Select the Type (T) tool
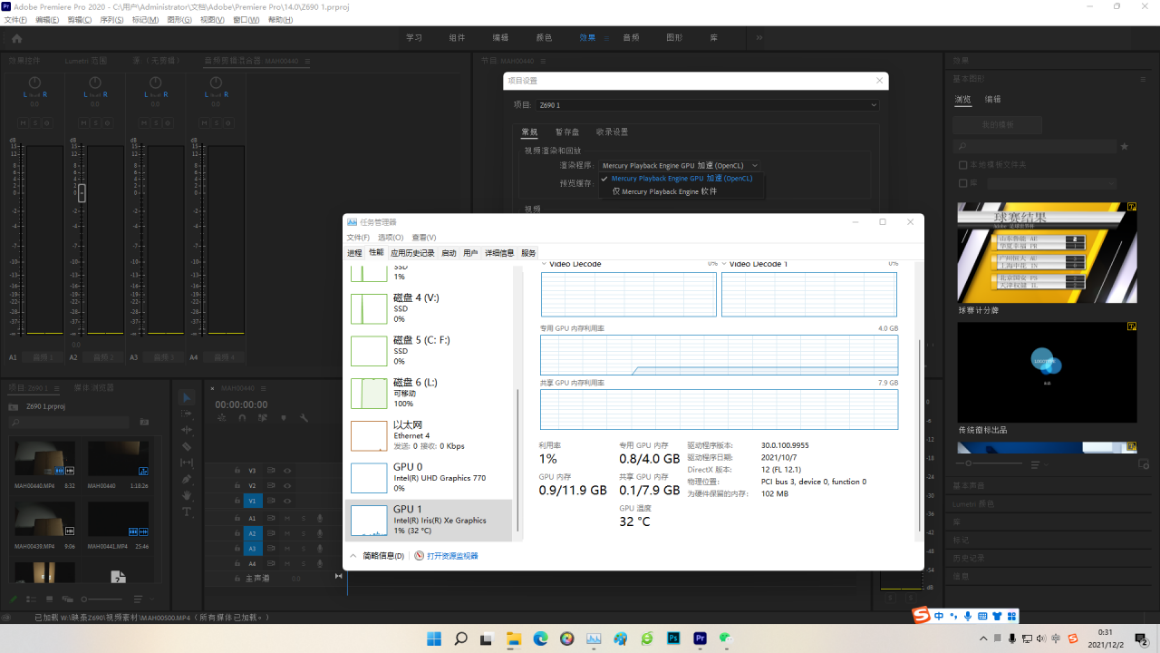 tap(186, 512)
